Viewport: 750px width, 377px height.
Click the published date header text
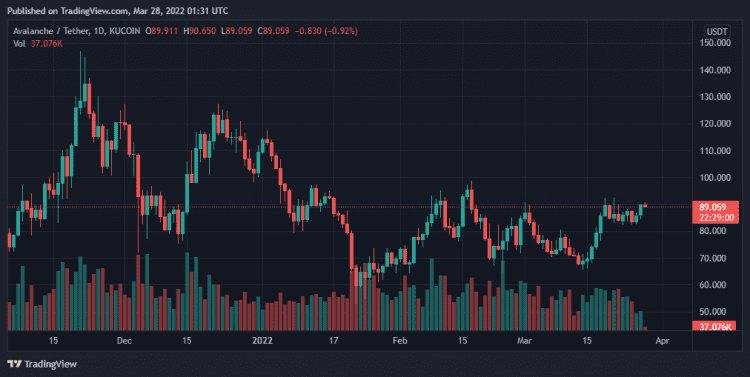tap(118, 11)
